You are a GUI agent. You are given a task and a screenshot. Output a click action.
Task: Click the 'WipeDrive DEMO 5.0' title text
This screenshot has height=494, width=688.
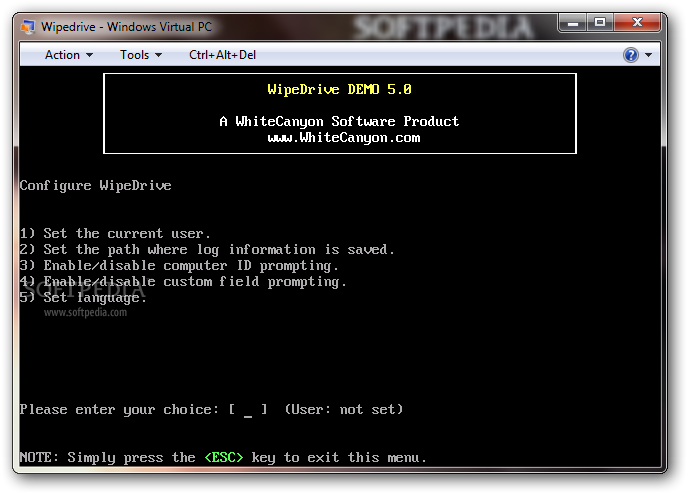(340, 89)
